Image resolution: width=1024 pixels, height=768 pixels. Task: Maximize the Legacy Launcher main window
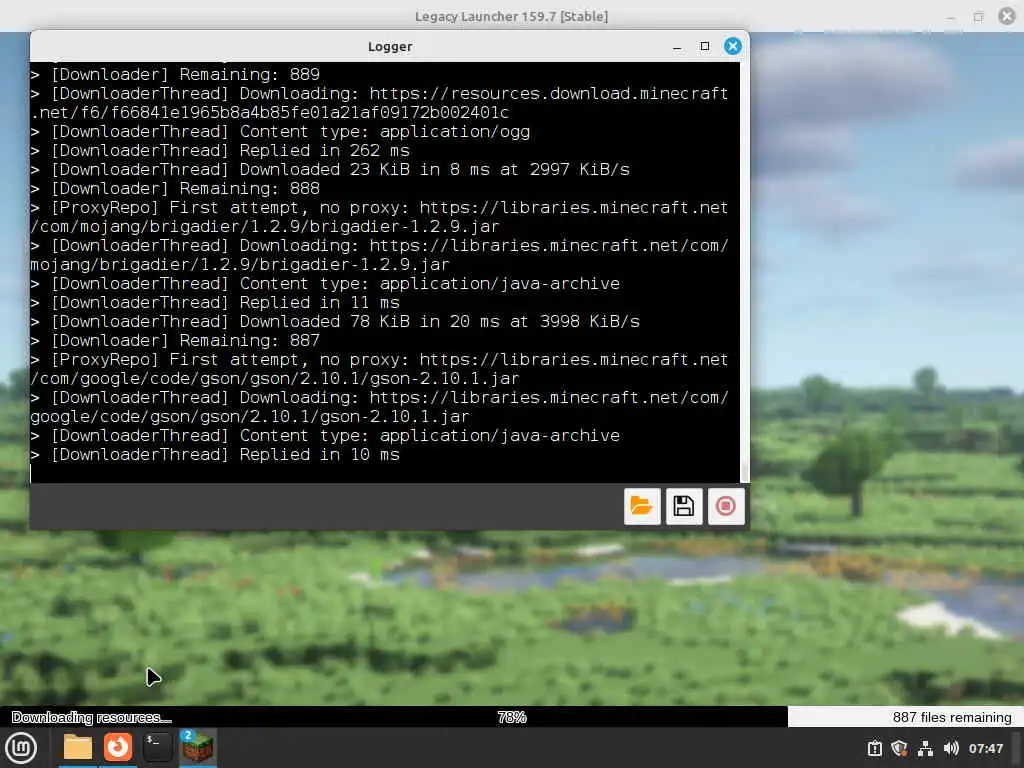point(978,16)
